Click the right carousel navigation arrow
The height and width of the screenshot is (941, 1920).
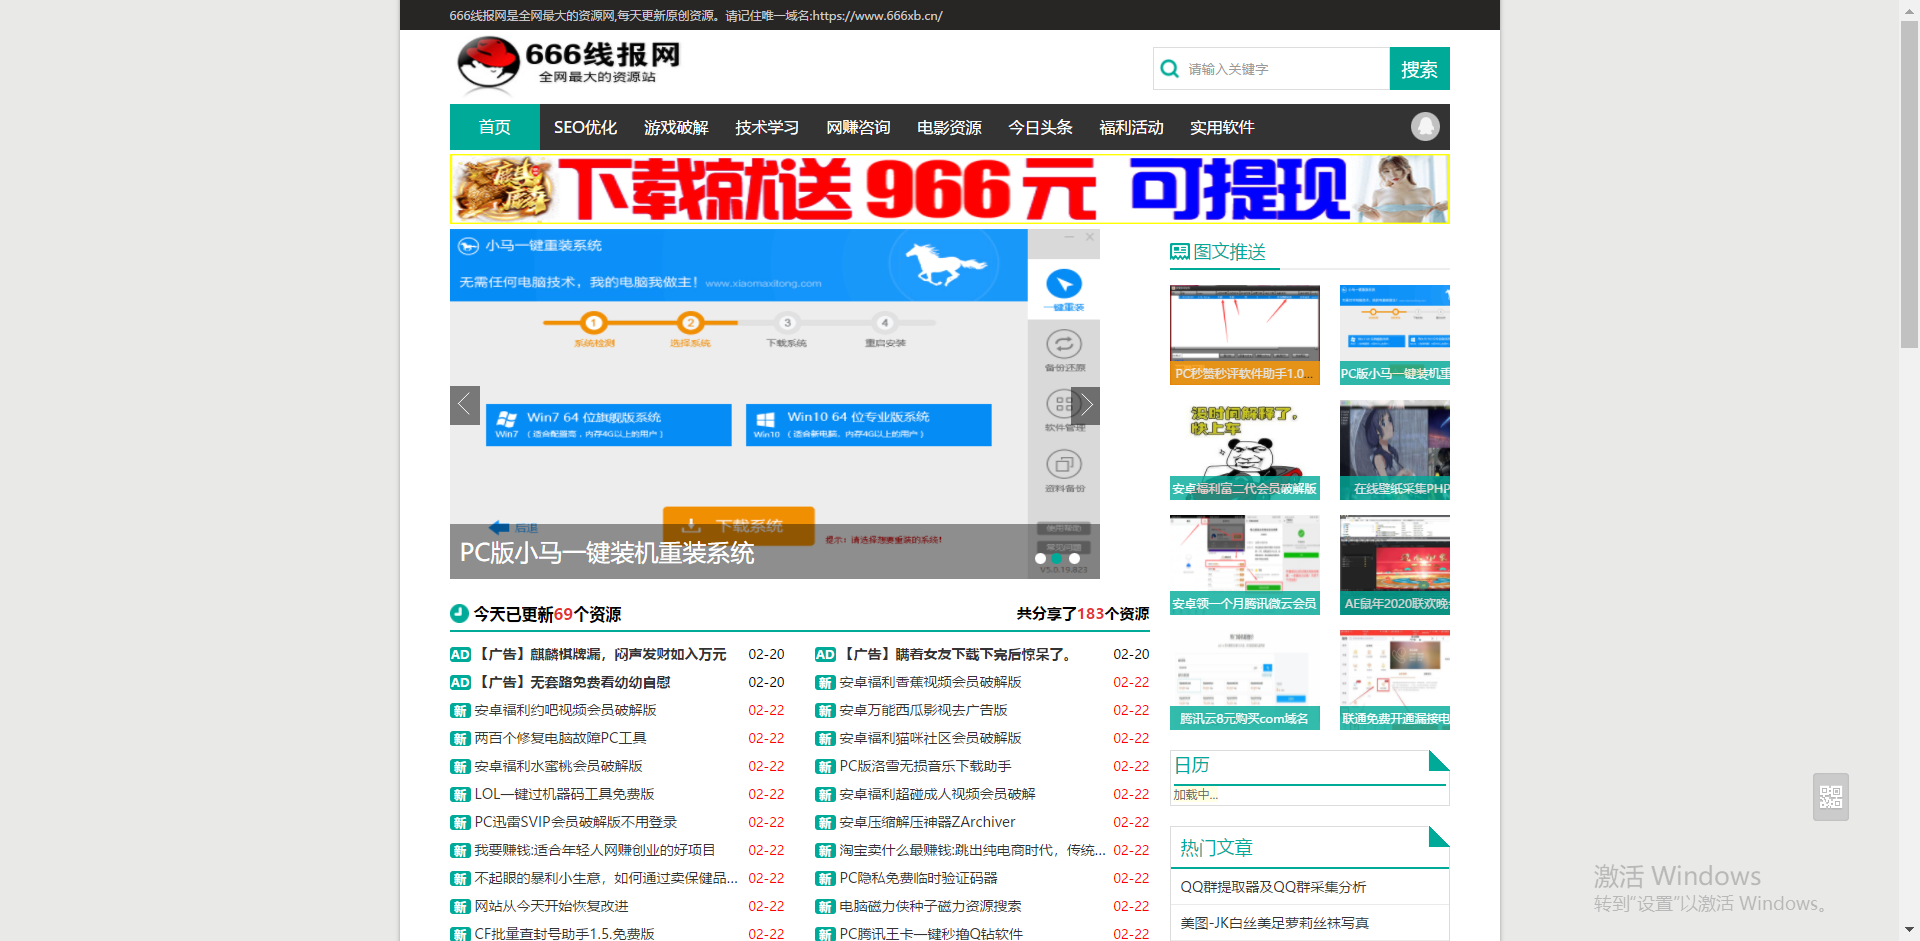click(x=1086, y=405)
